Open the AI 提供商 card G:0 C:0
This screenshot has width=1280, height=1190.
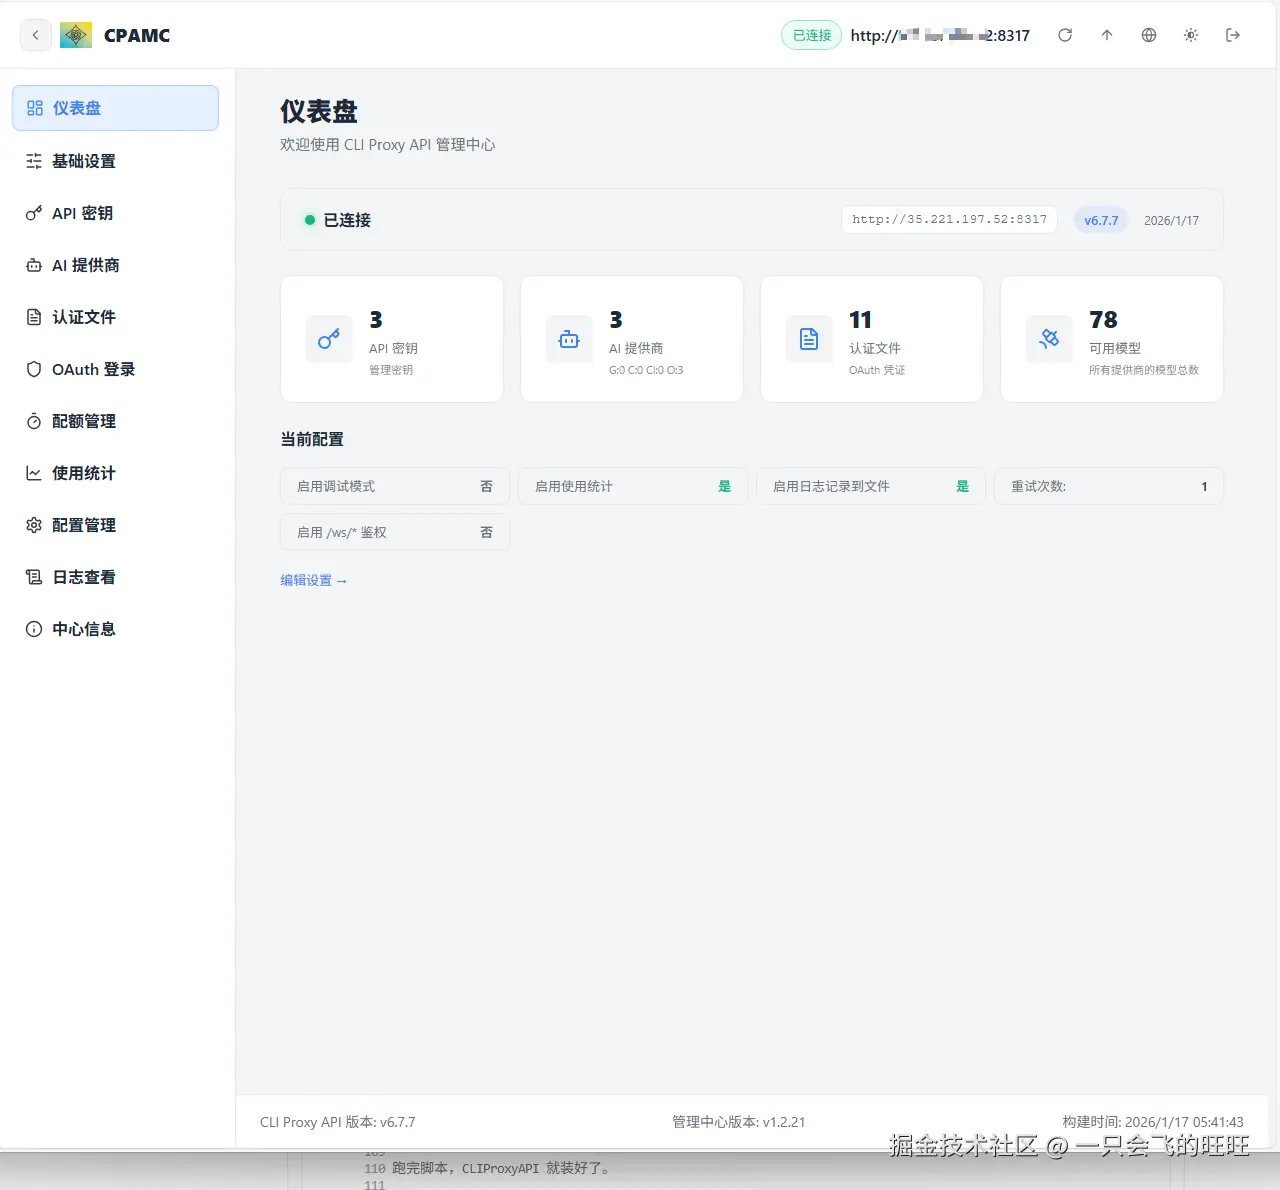pos(632,339)
